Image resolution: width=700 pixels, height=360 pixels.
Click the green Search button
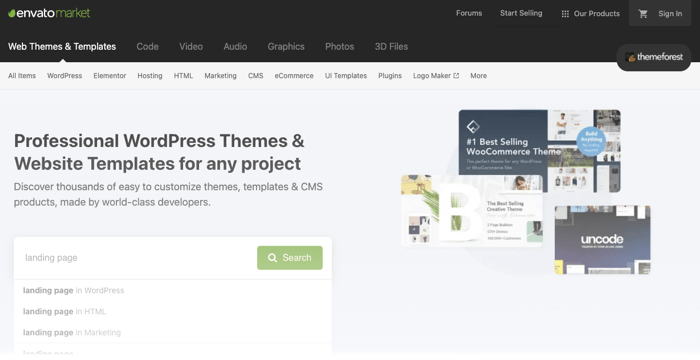(x=290, y=258)
